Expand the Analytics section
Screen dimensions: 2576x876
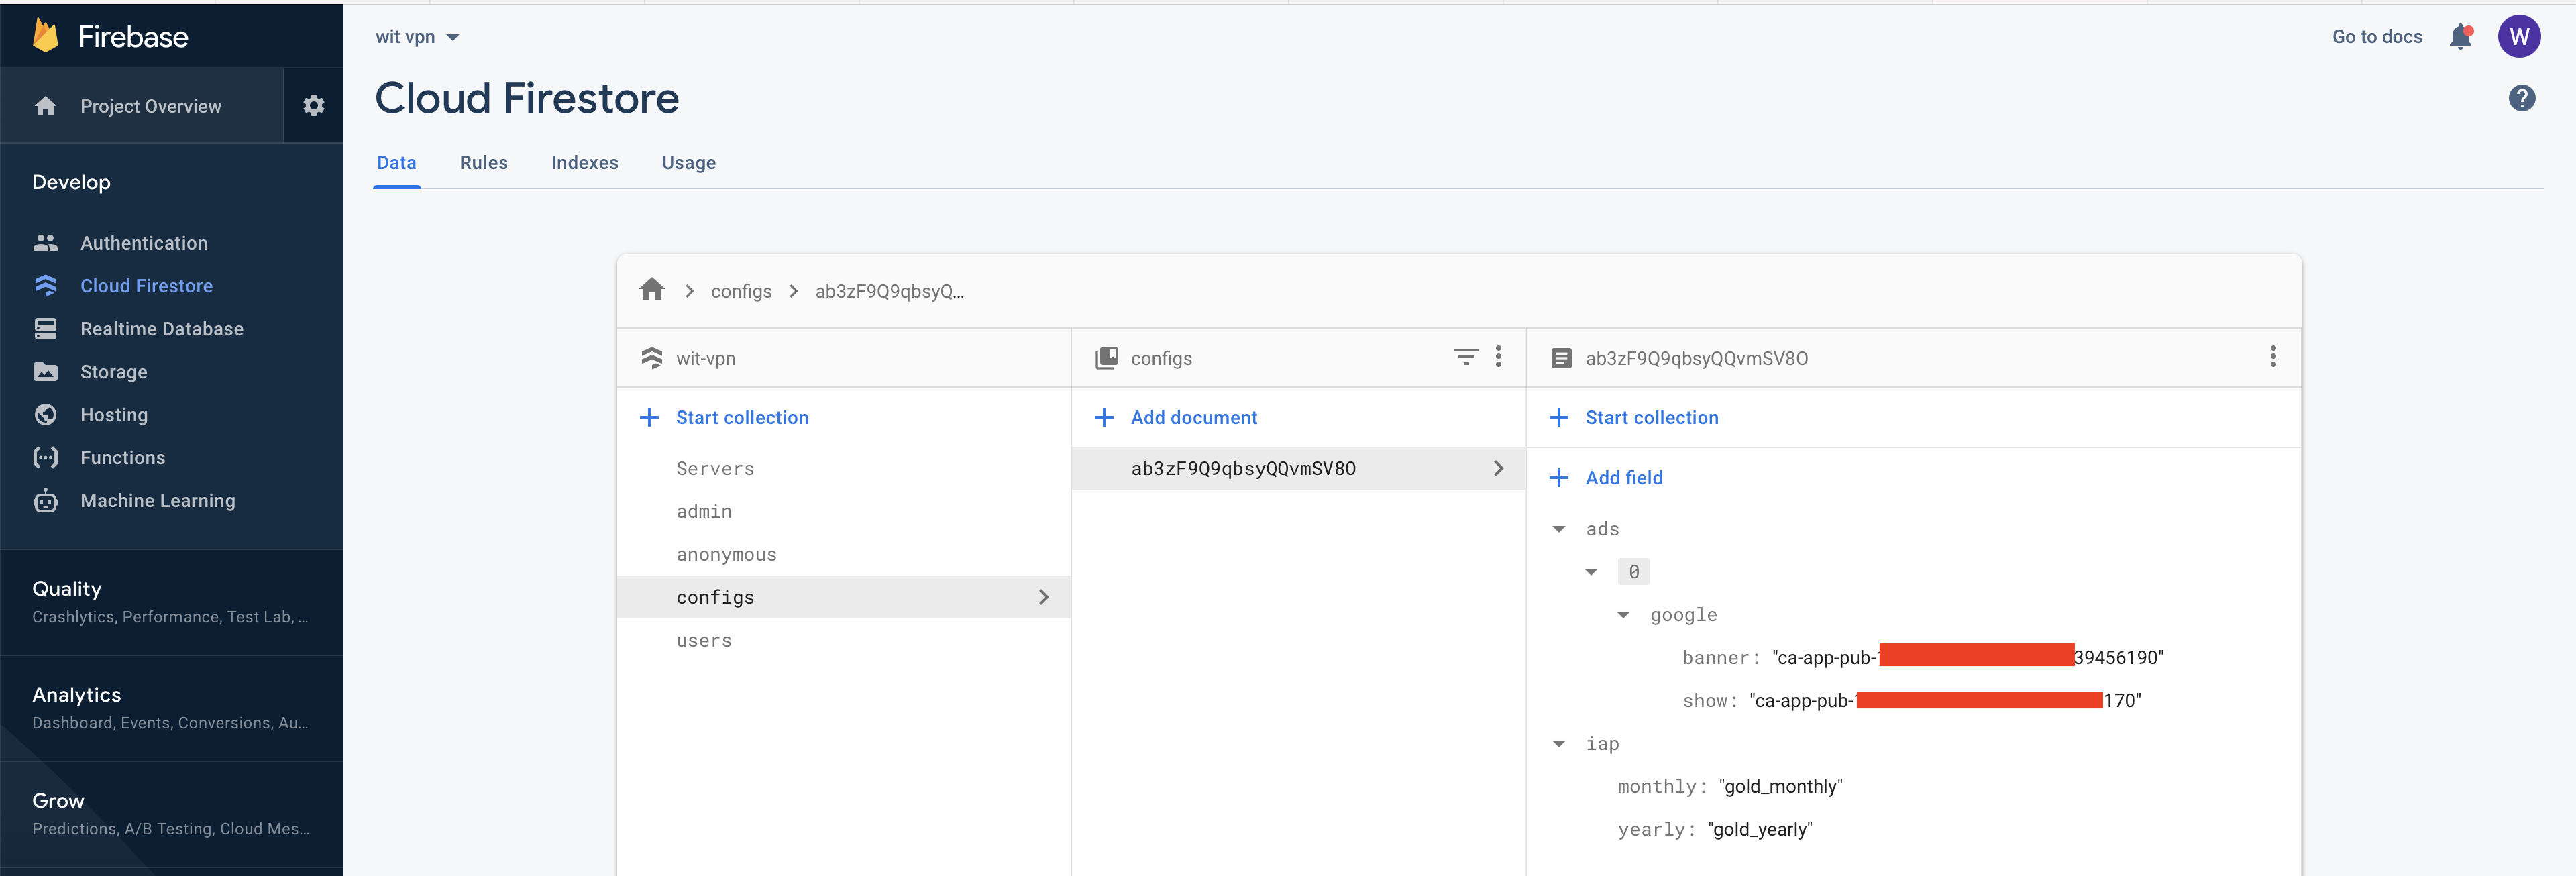tap(171, 708)
